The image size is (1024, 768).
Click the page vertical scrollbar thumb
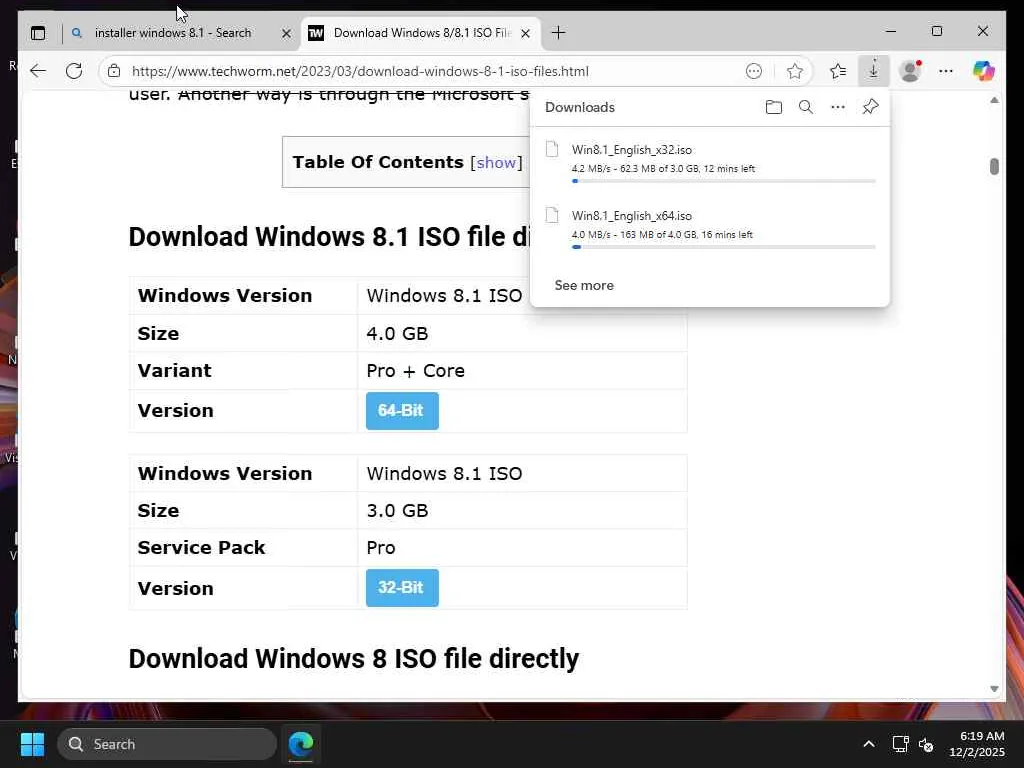click(x=994, y=166)
